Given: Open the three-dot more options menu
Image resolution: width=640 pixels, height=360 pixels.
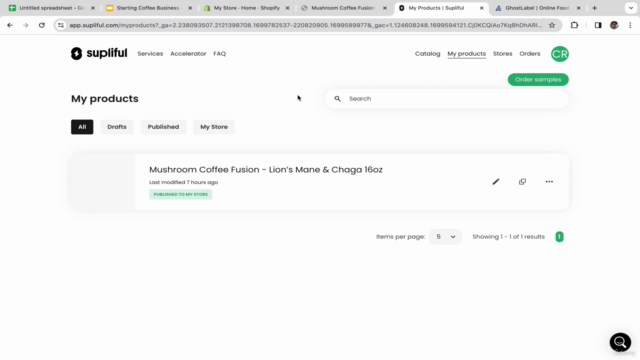Looking at the screenshot, I should (549, 182).
